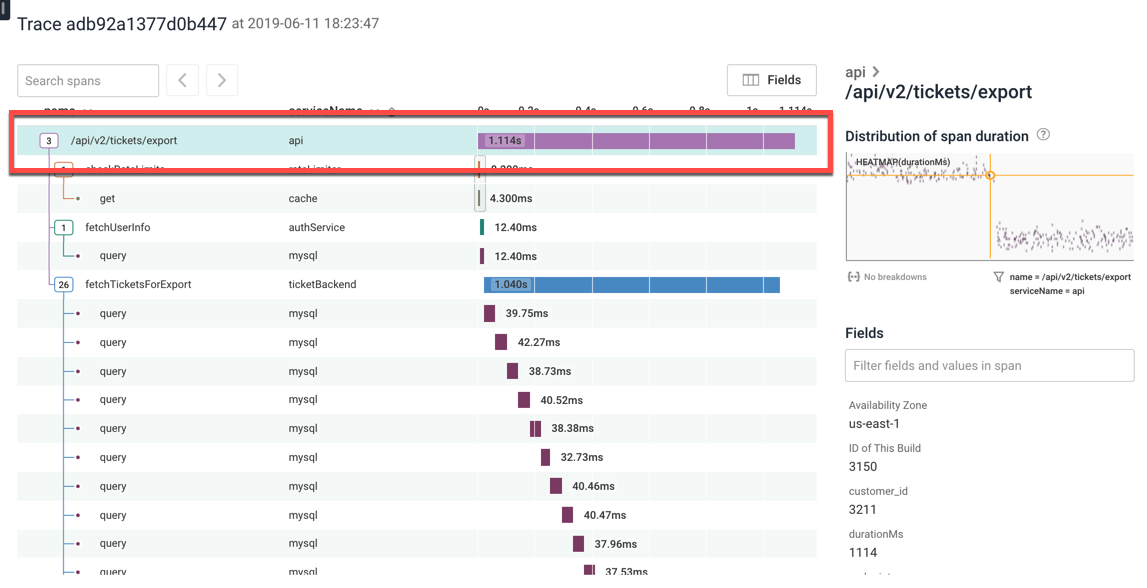Viewport: 1147px width, 588px height.
Task: Select the mysql query span lasting 39.75ms
Action: (x=417, y=313)
